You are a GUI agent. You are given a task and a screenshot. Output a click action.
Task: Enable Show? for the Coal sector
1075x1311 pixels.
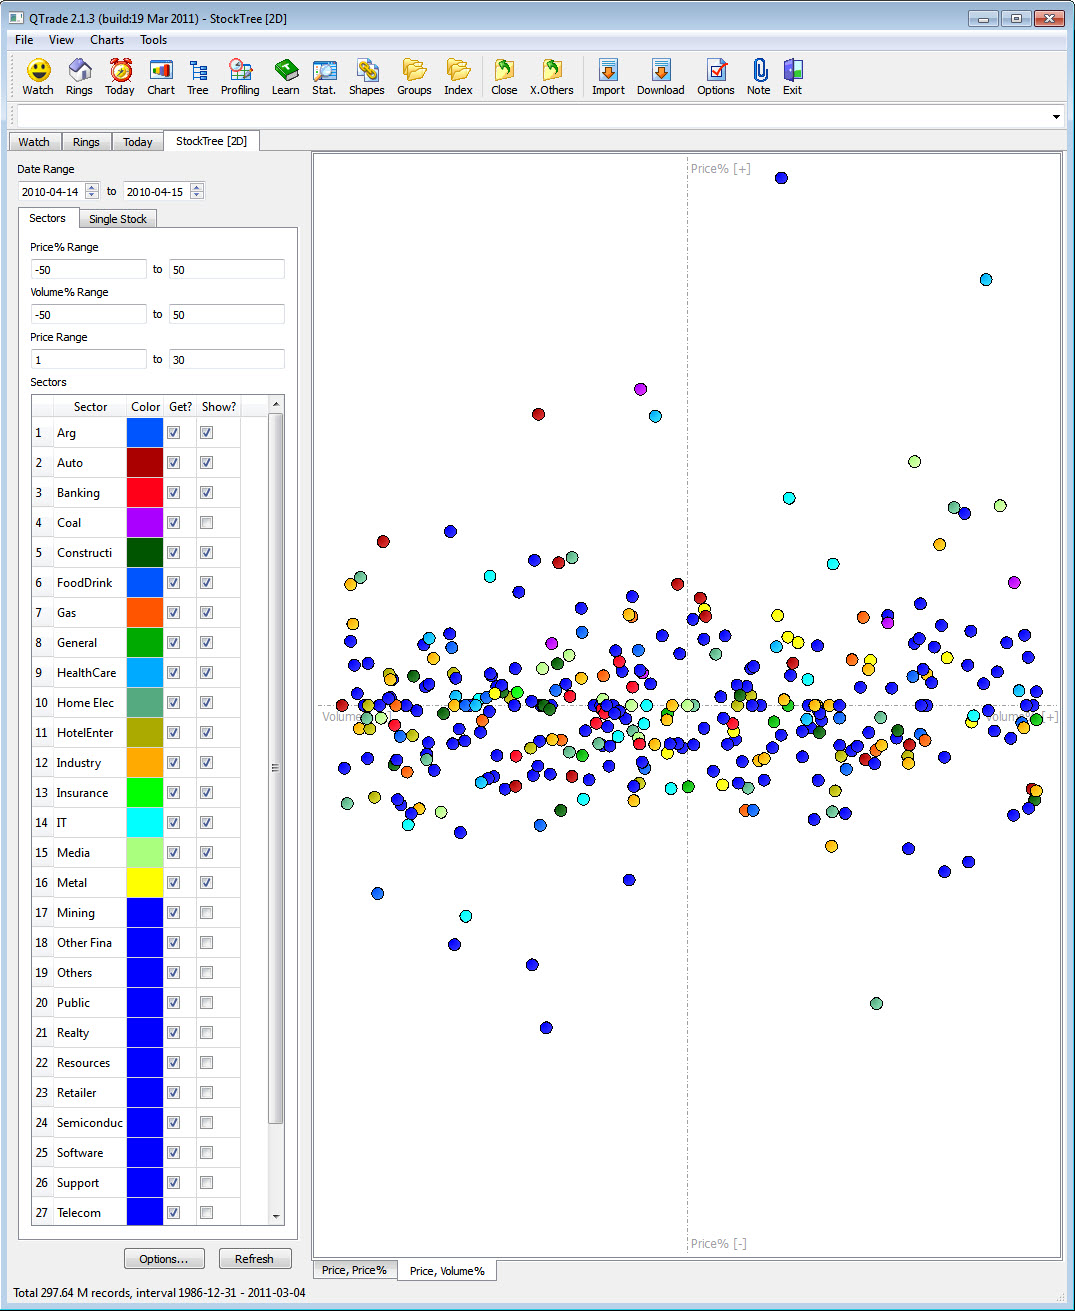(207, 522)
